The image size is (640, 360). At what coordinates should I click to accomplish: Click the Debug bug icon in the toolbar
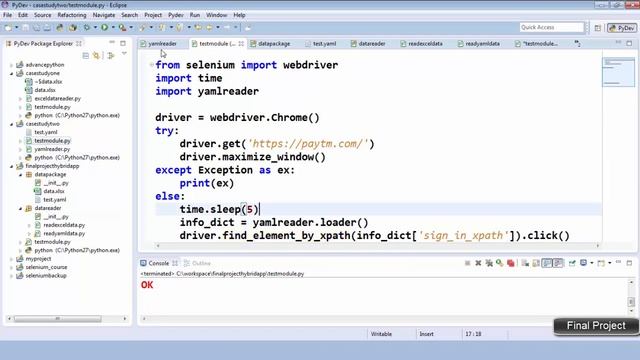click(x=87, y=27)
